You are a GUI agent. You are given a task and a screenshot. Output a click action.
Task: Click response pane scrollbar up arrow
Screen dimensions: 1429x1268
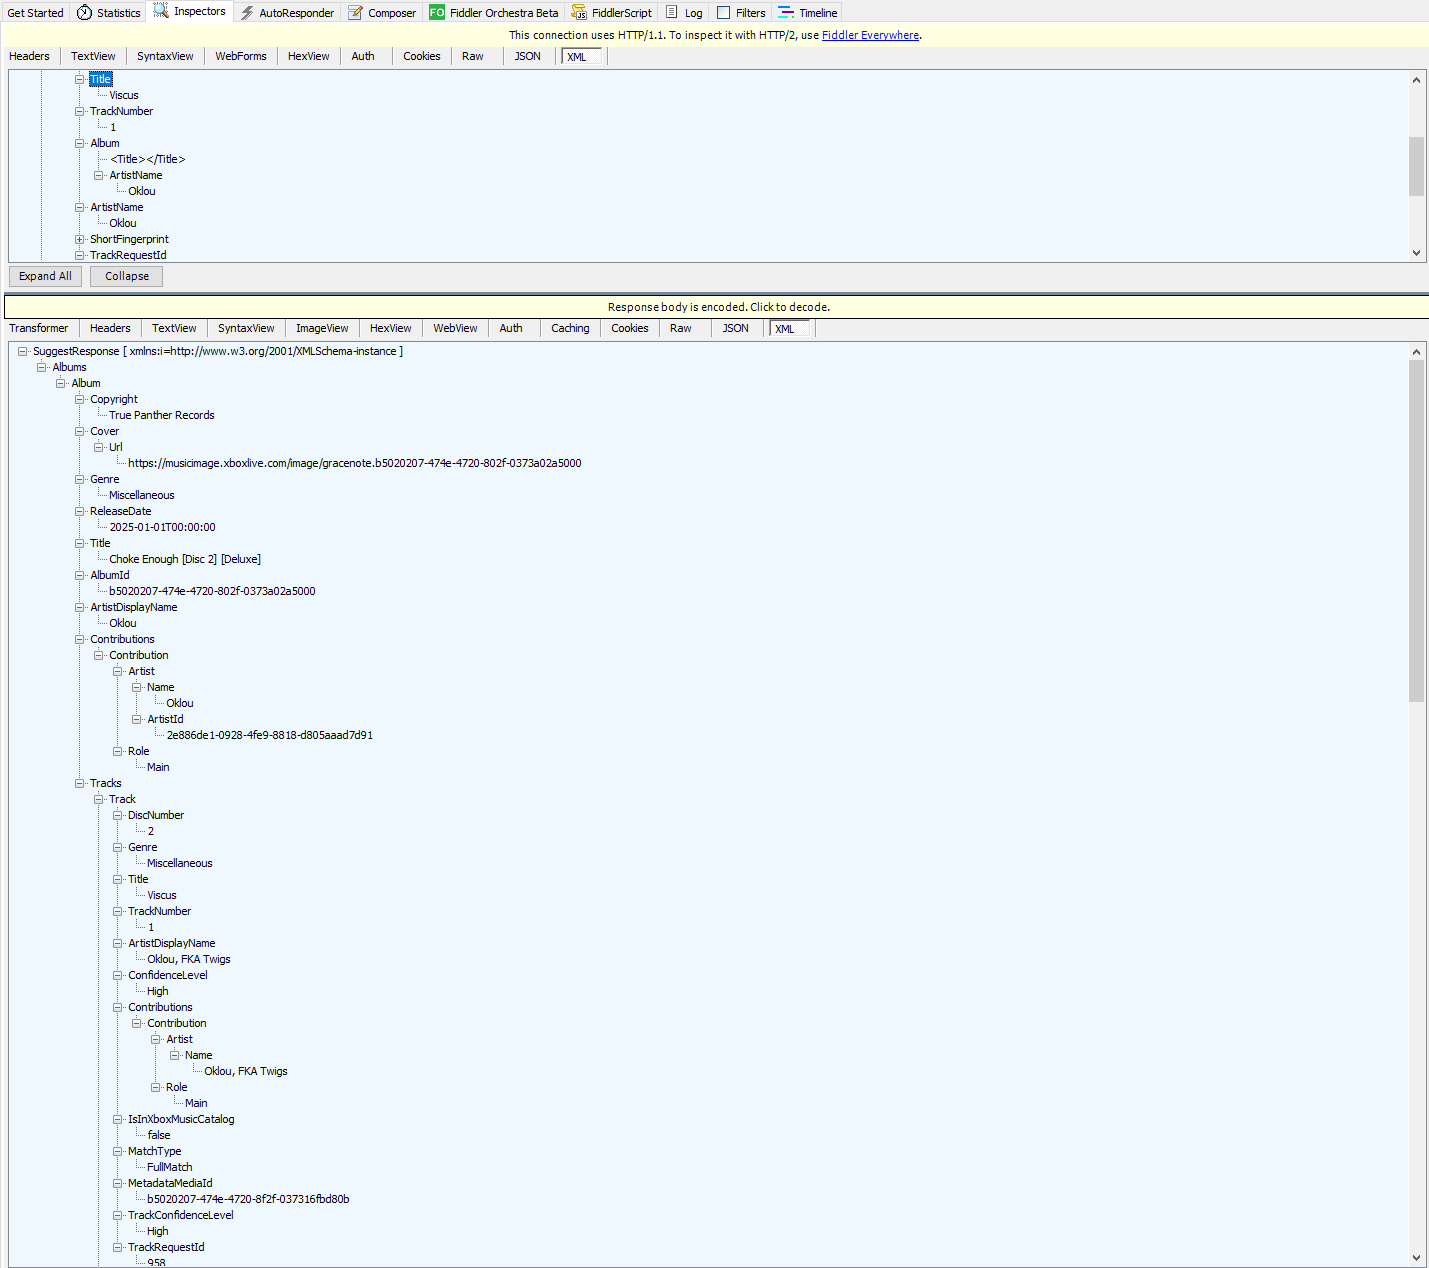click(x=1416, y=352)
